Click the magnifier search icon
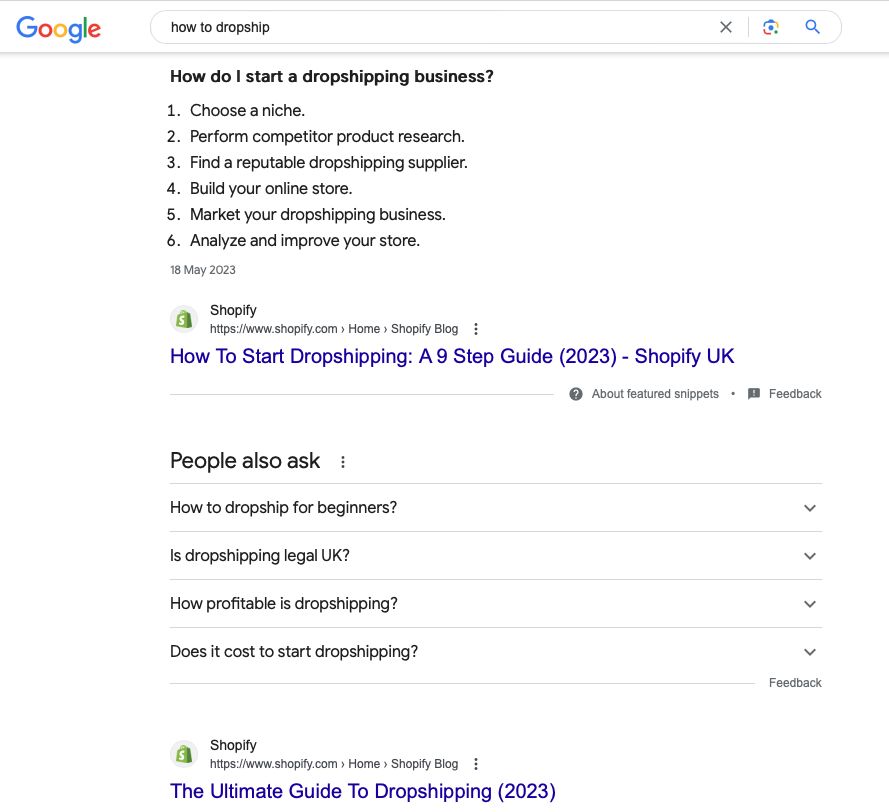 (813, 28)
